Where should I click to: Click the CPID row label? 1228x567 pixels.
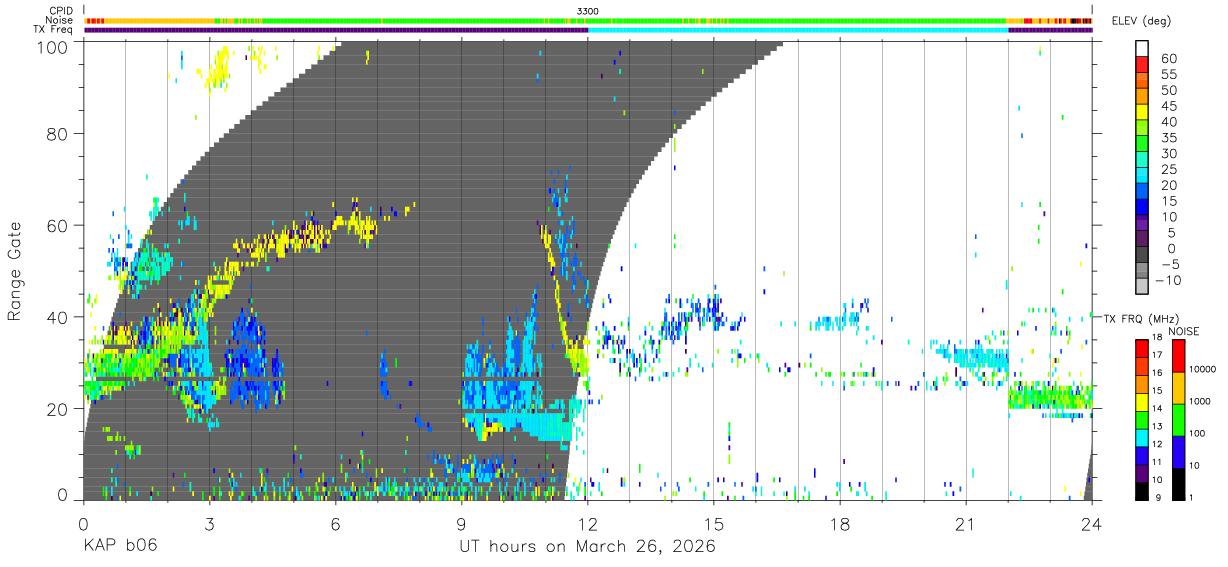60,11
